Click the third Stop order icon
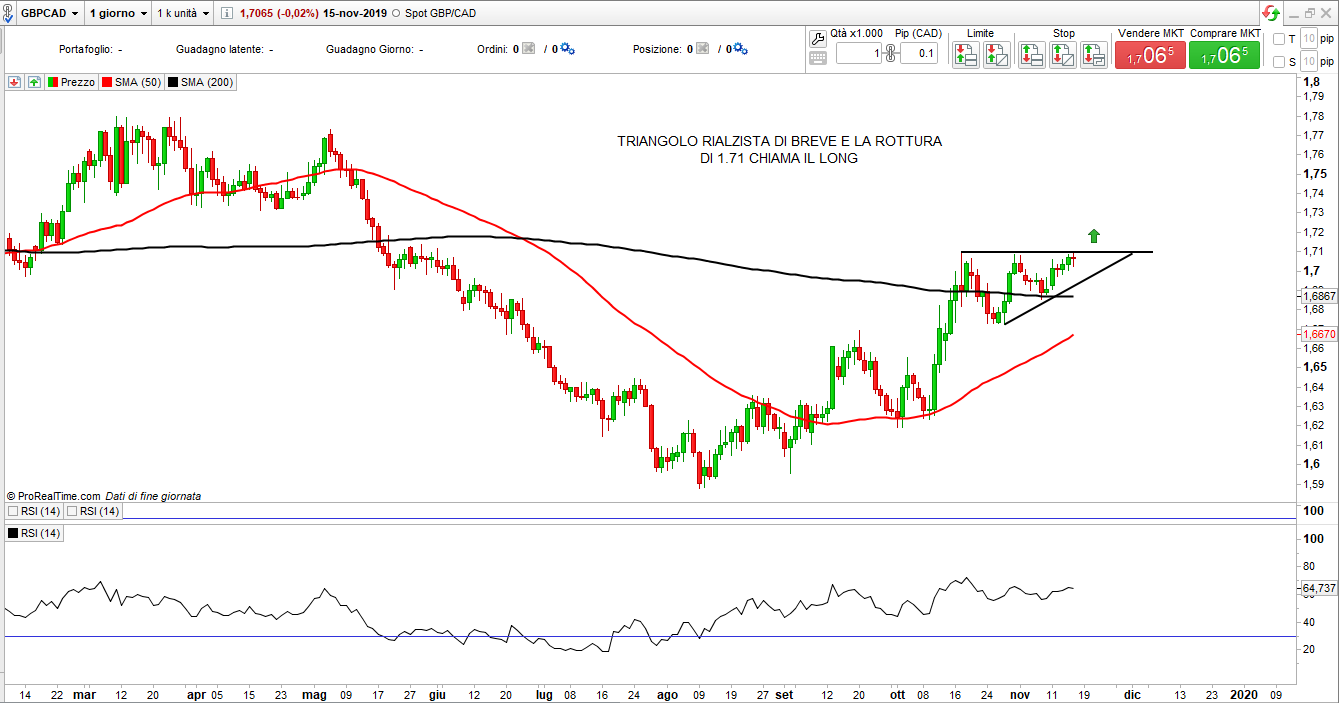 (1094, 55)
